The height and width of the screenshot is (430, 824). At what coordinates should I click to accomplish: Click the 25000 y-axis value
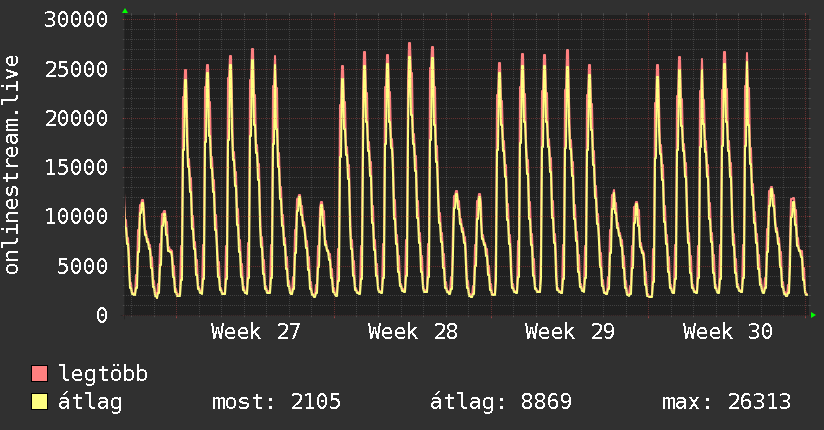pyautogui.click(x=76, y=69)
